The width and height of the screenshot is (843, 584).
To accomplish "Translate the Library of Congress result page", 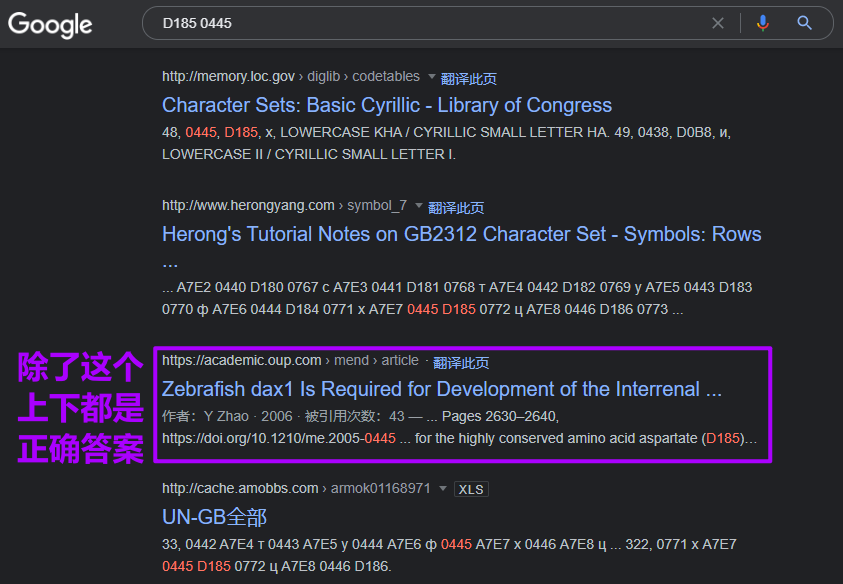I will click(x=468, y=79).
